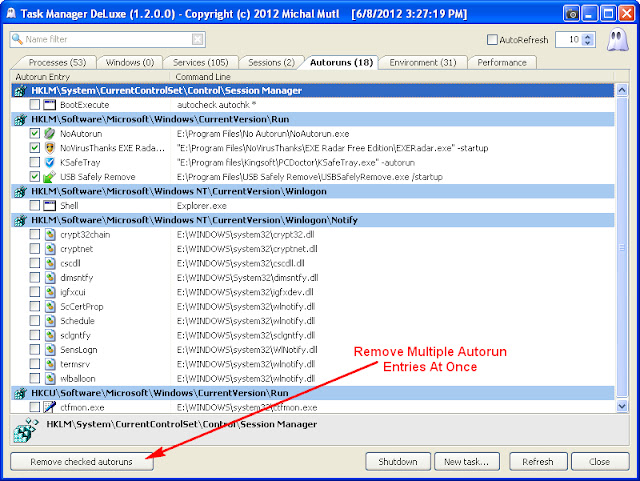Click the sclgntfy DLL icon
This screenshot has width=640, height=481.
[50, 335]
